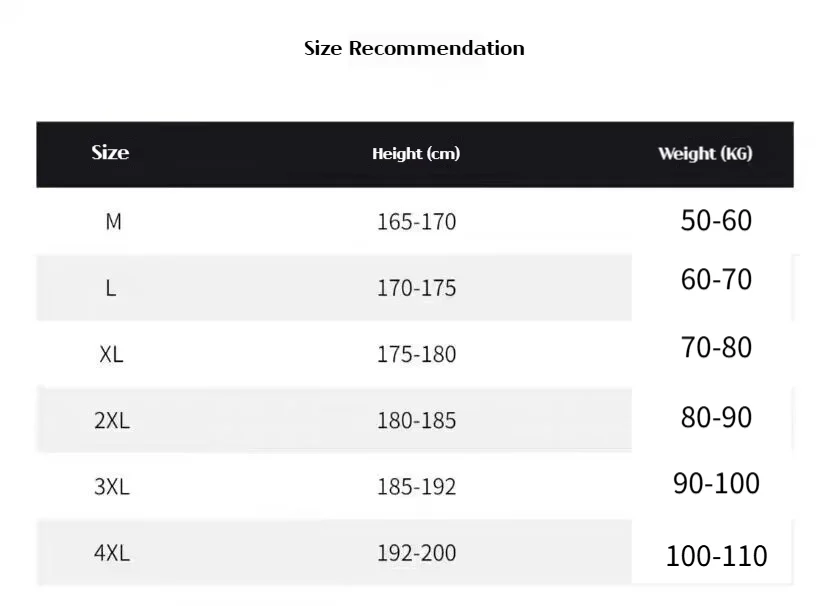Click the XL size cell
Image resolution: width=828 pixels, height=606 pixels.
click(111, 354)
